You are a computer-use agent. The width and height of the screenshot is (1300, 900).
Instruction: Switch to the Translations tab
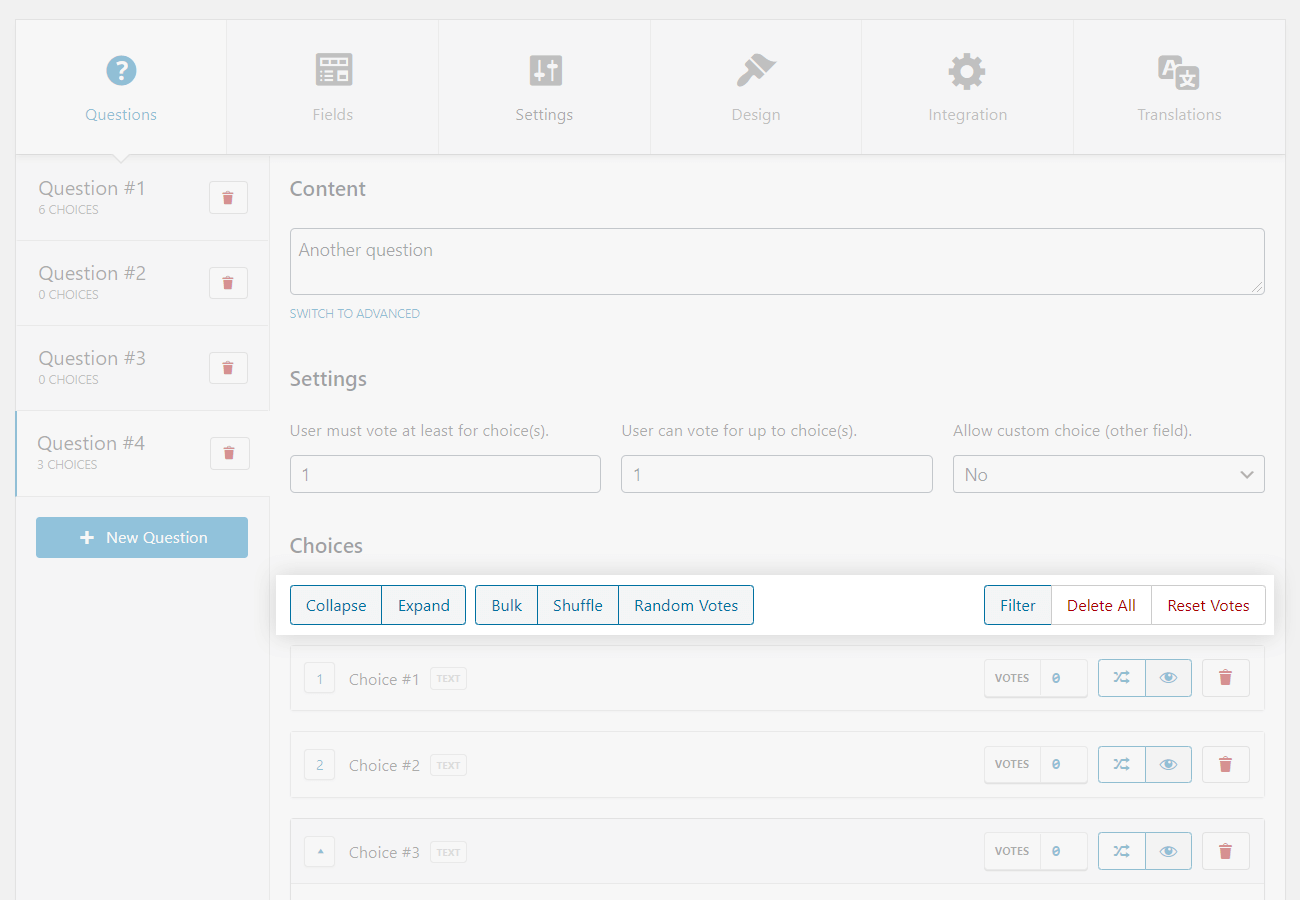(x=1179, y=87)
